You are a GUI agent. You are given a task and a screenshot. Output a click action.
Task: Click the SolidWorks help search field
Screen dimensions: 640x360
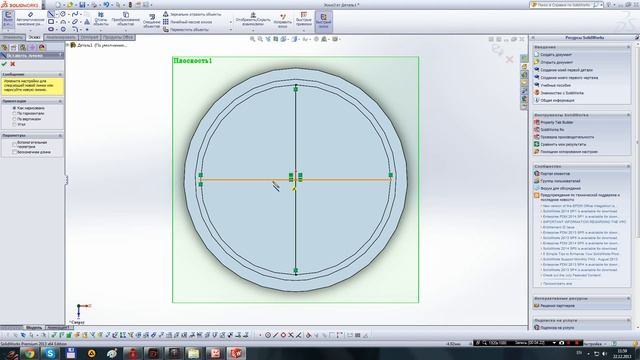pyautogui.click(x=565, y=5)
